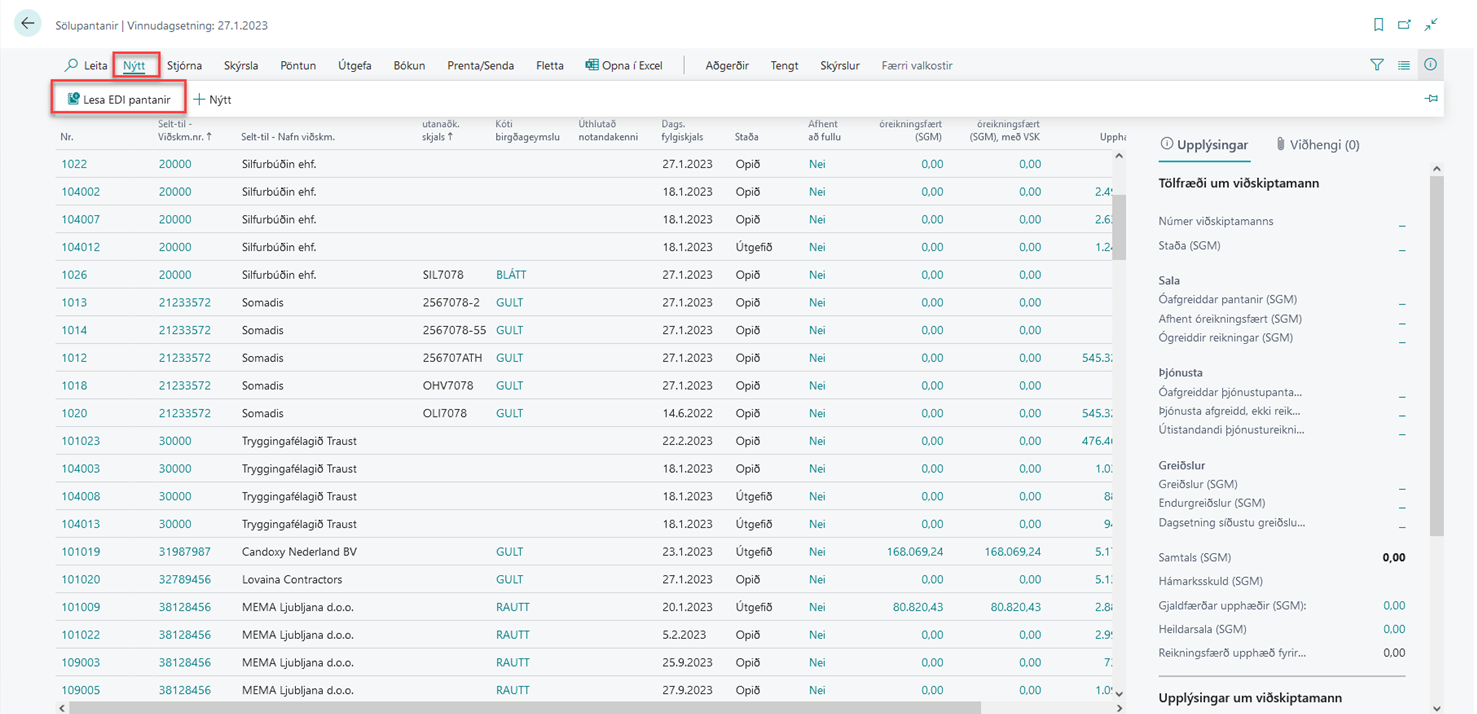The width and height of the screenshot is (1477, 714).
Task: Switch list layout via list view icon
Action: 1404,65
